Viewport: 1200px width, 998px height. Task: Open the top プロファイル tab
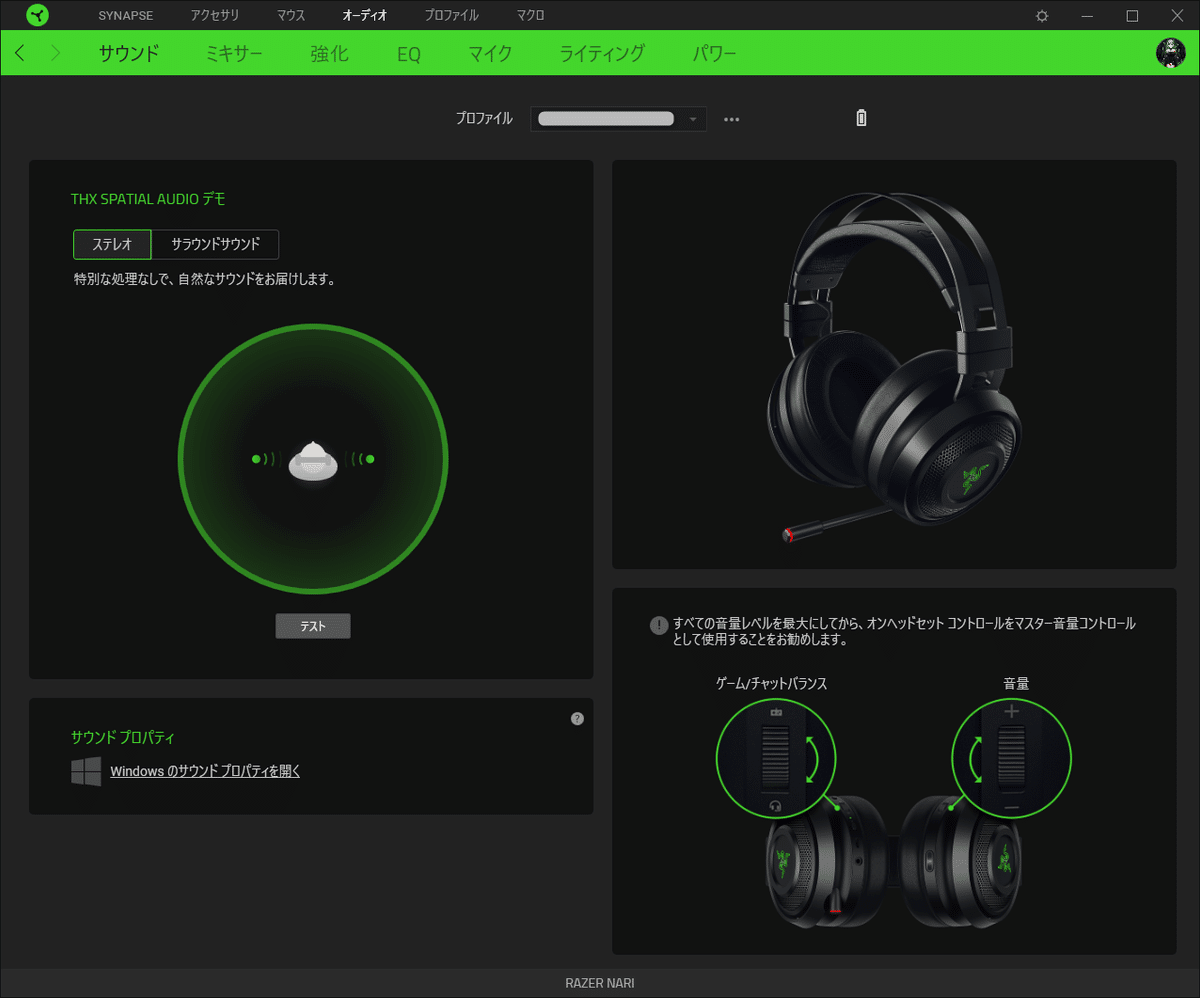pos(451,16)
